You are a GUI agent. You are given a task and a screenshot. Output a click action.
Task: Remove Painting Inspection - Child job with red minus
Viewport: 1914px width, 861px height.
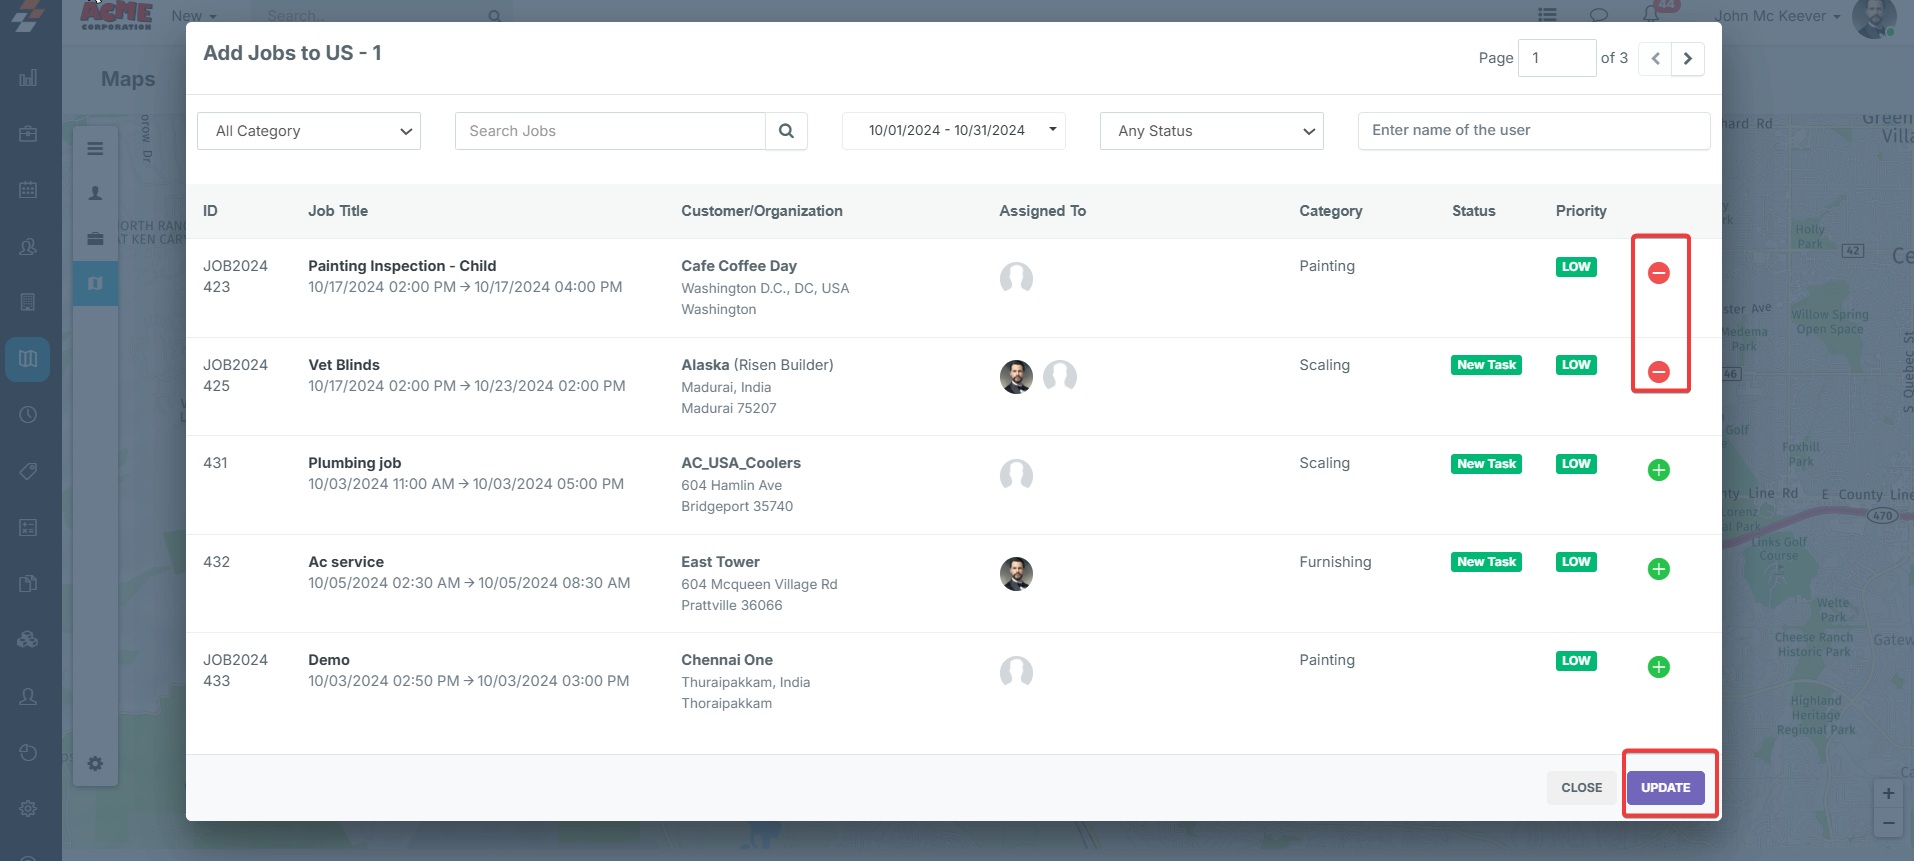pyautogui.click(x=1658, y=273)
